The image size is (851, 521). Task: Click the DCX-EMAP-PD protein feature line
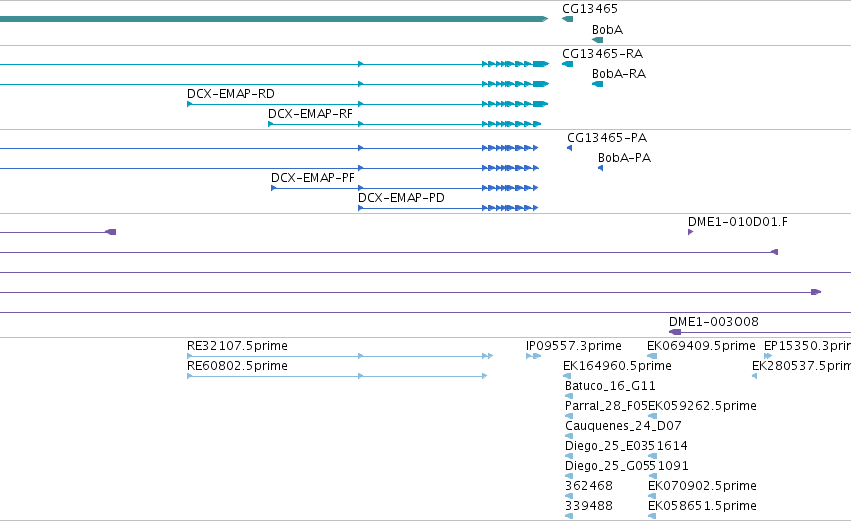448,208
